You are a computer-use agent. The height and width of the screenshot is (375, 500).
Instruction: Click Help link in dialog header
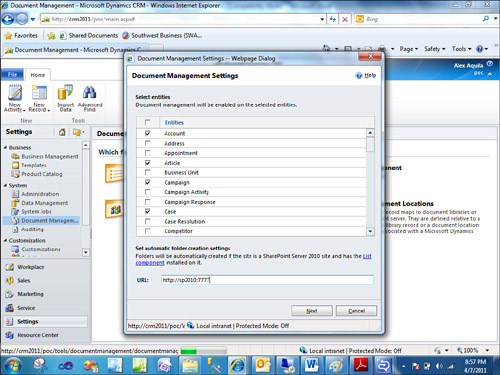370,75
